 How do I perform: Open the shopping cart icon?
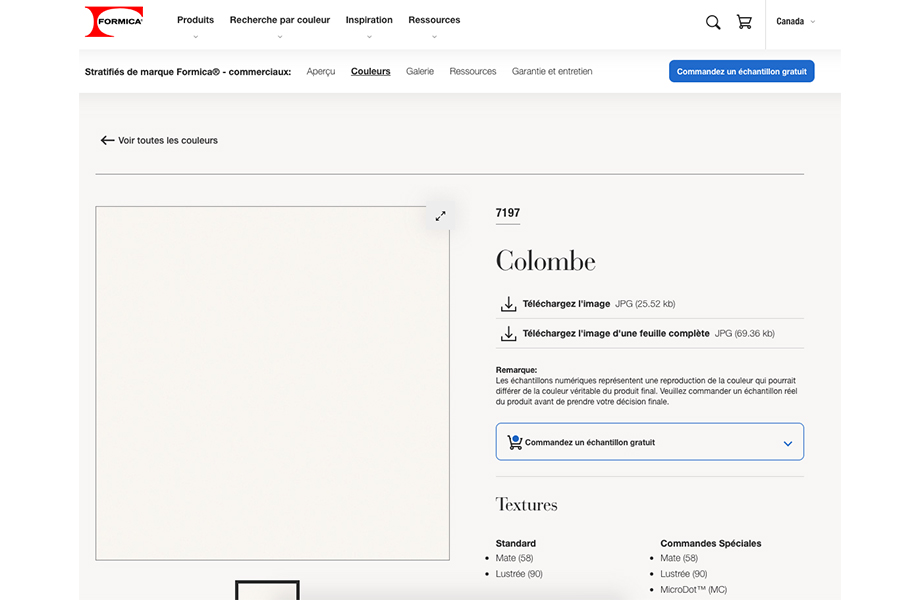[x=744, y=22]
